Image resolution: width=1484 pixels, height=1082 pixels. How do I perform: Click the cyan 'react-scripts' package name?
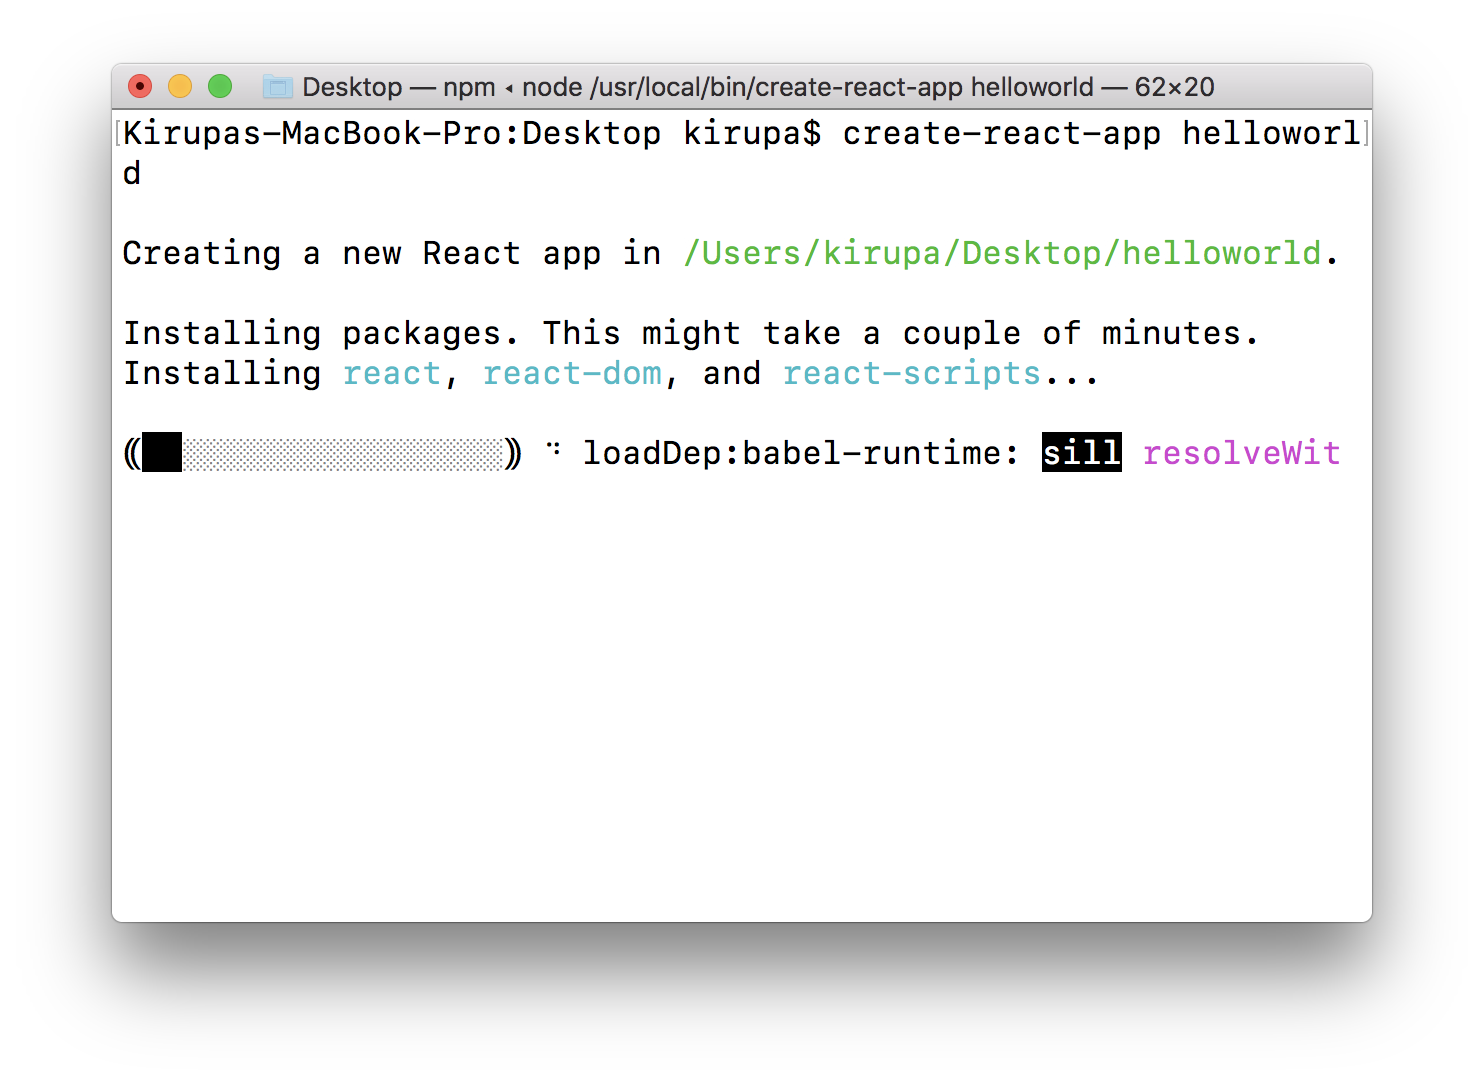[912, 373]
